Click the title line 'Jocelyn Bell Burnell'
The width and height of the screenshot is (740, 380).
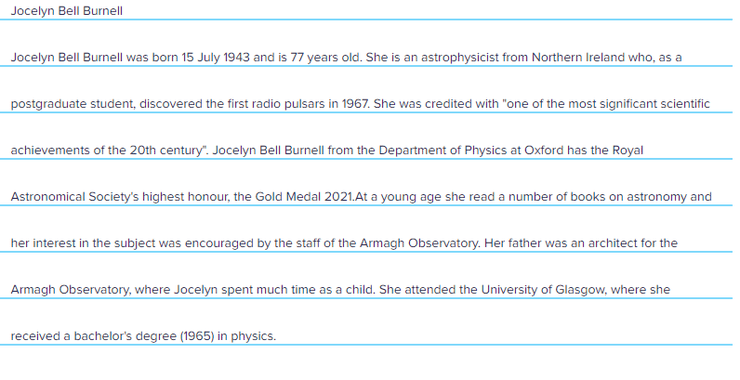click(x=67, y=11)
